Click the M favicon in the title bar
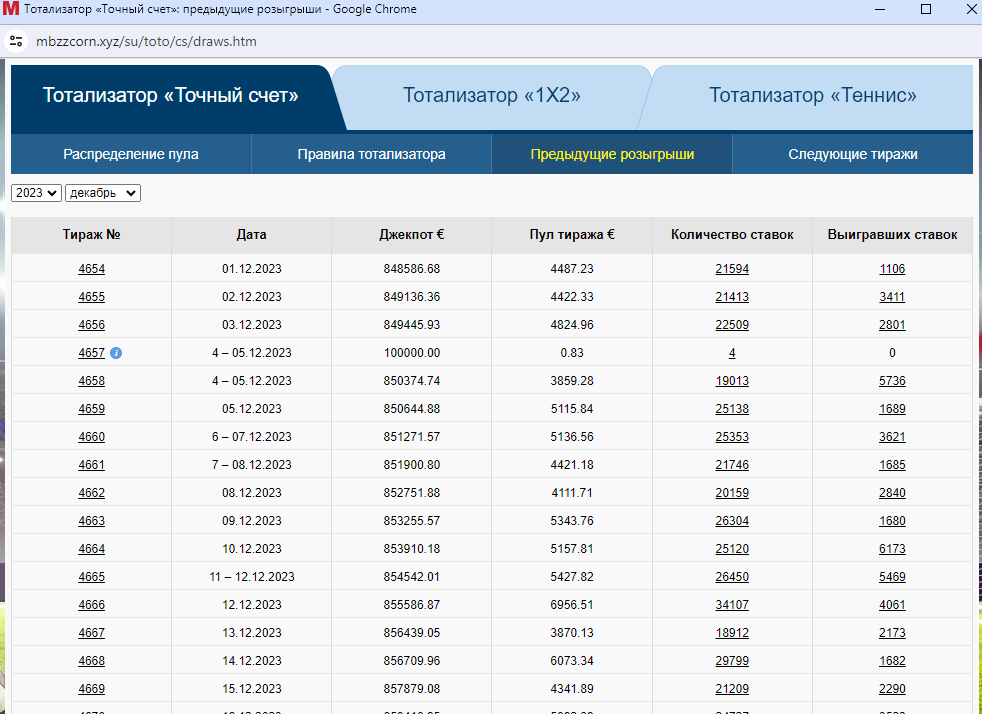This screenshot has width=982, height=714. tap(11, 9)
